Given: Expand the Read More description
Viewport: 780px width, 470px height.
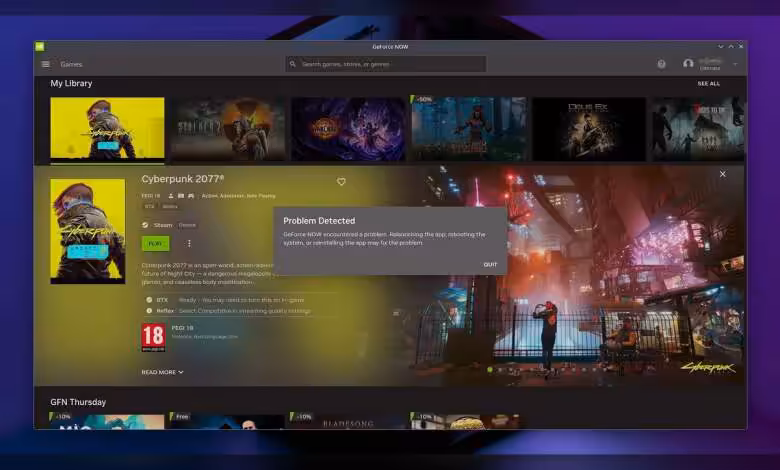Looking at the screenshot, I should pos(162,372).
